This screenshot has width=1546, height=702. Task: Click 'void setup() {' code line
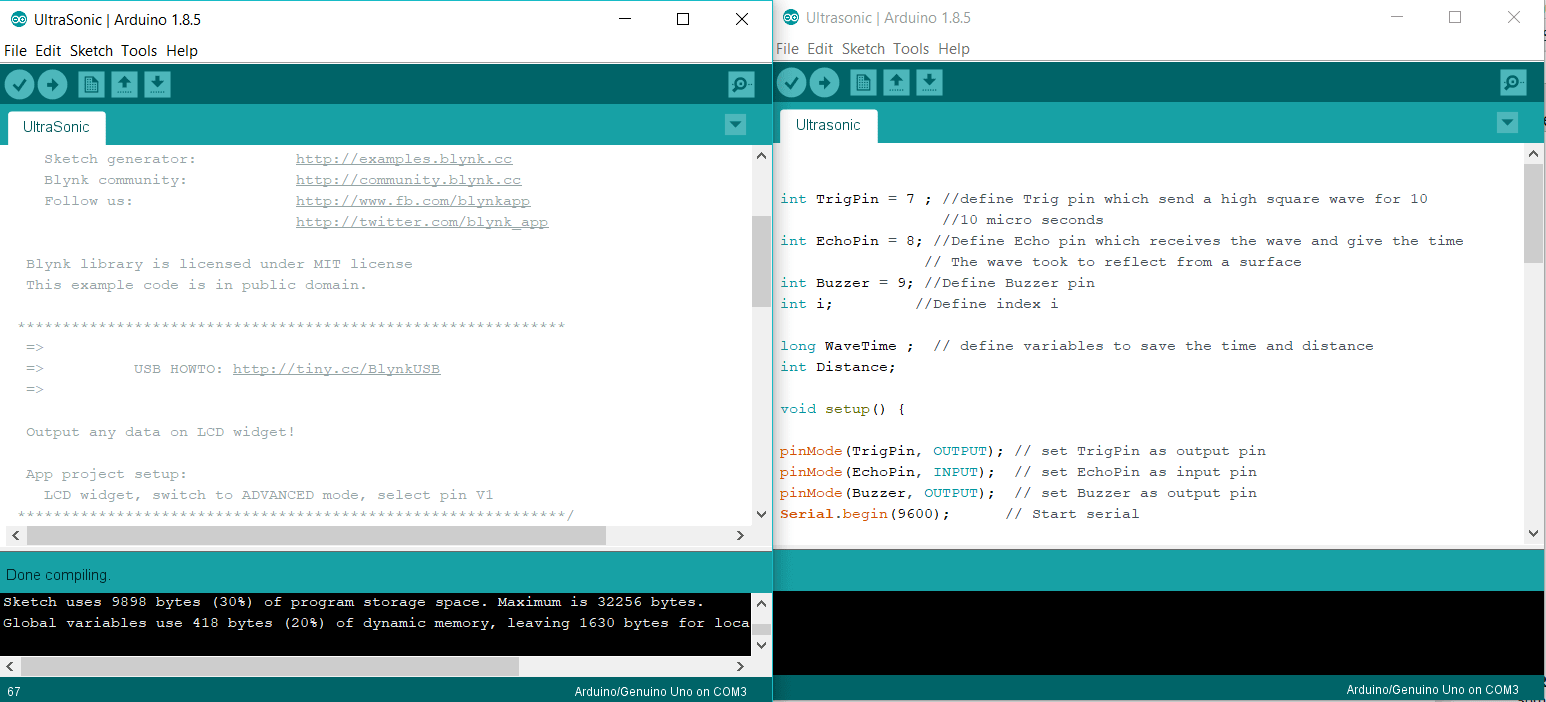tap(842, 409)
